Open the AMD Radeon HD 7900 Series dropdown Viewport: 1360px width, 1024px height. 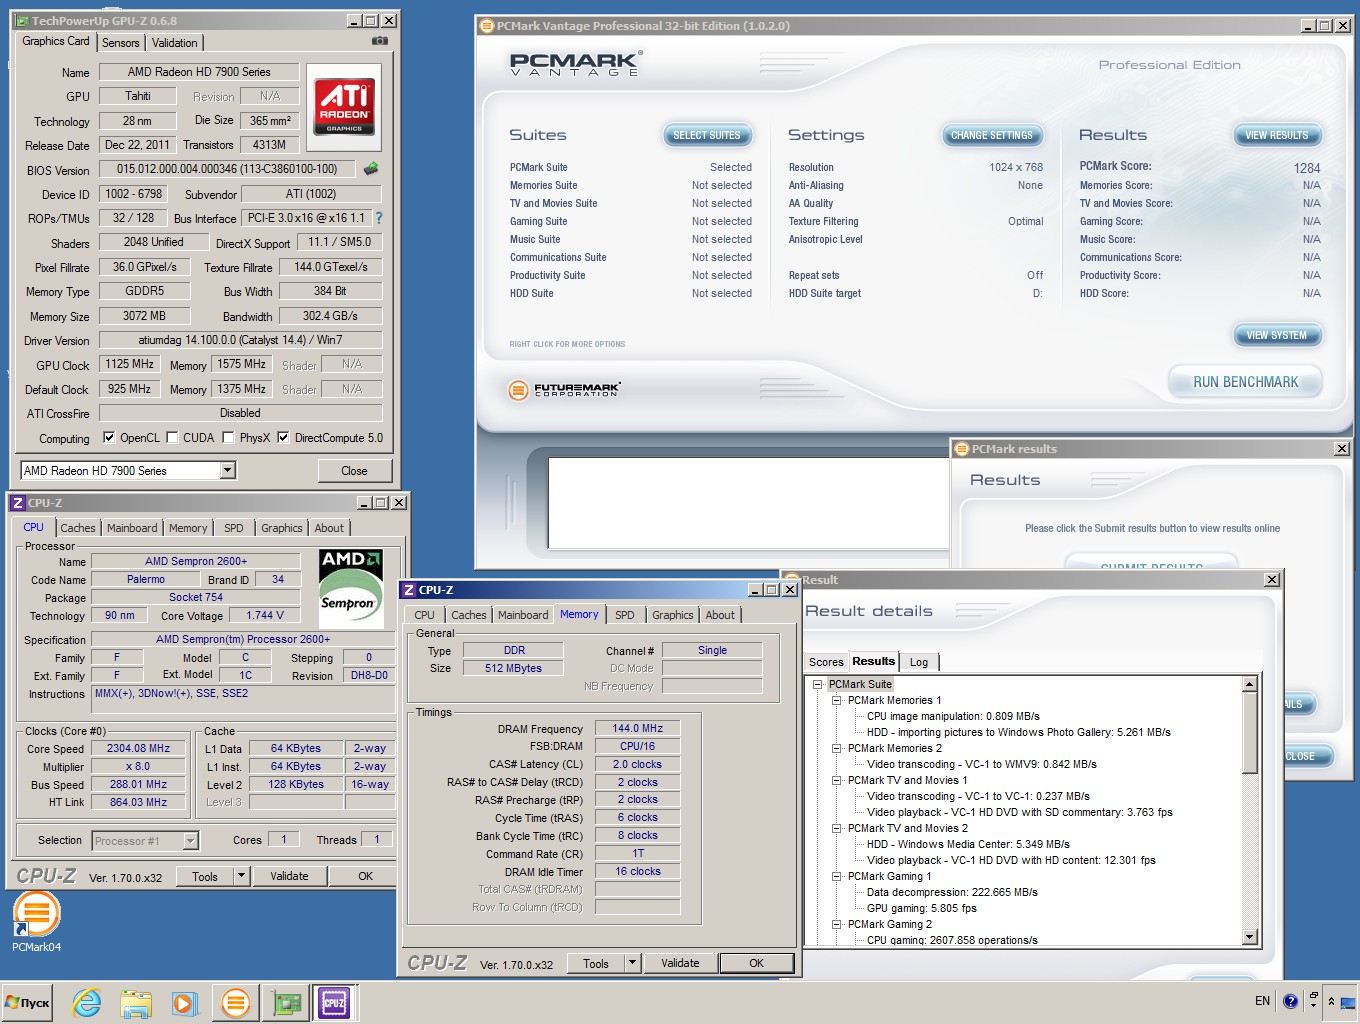(x=227, y=470)
